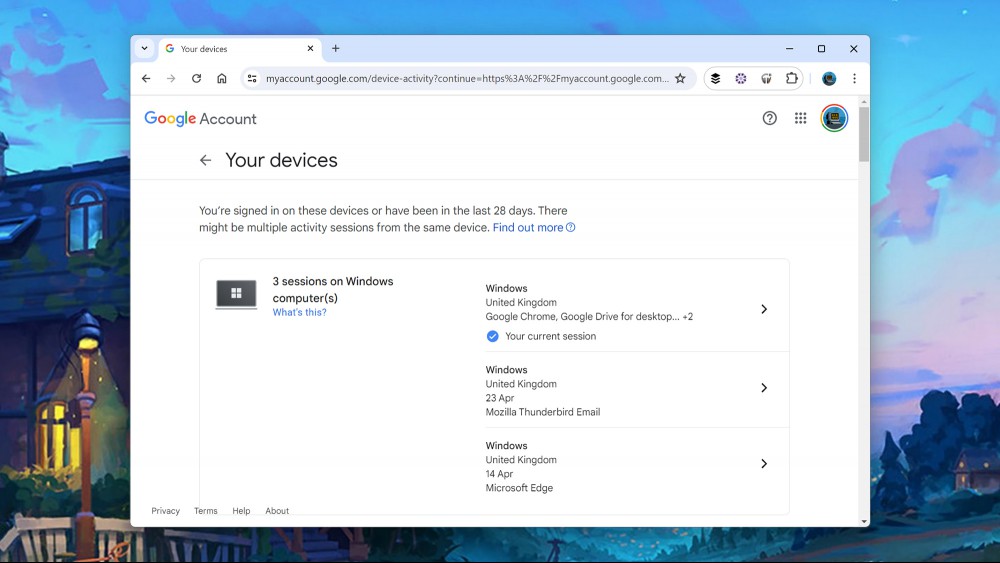Go back from Your devices page
Screen dimensions: 1000x563
coord(205,160)
